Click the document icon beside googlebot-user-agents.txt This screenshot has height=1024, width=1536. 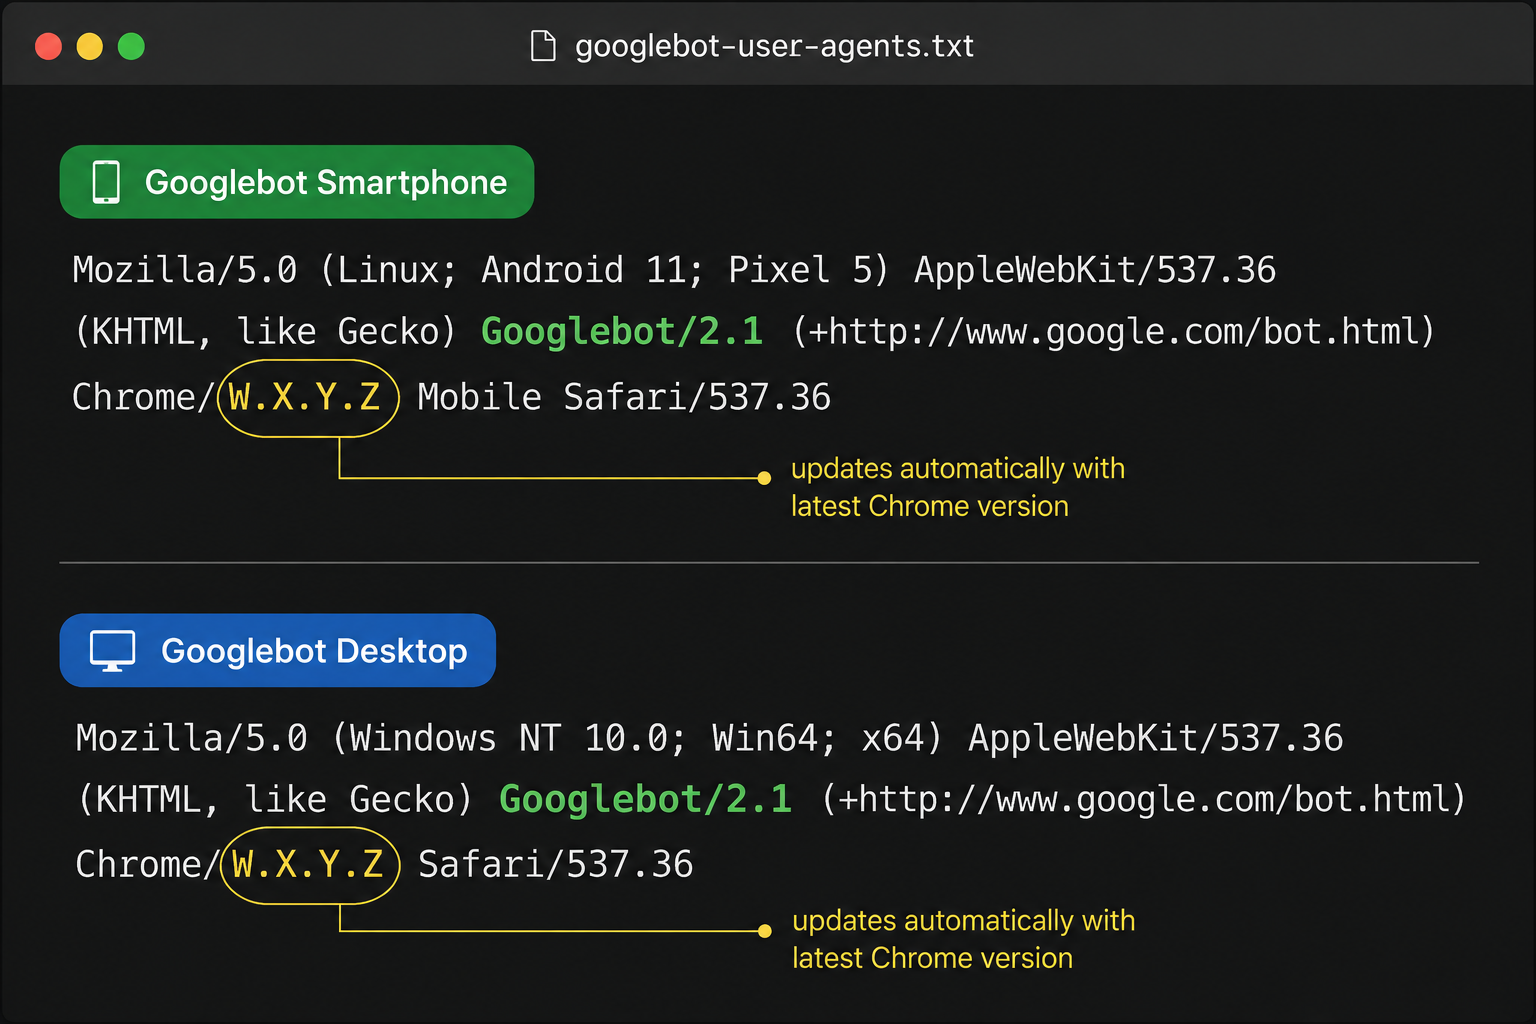click(543, 46)
